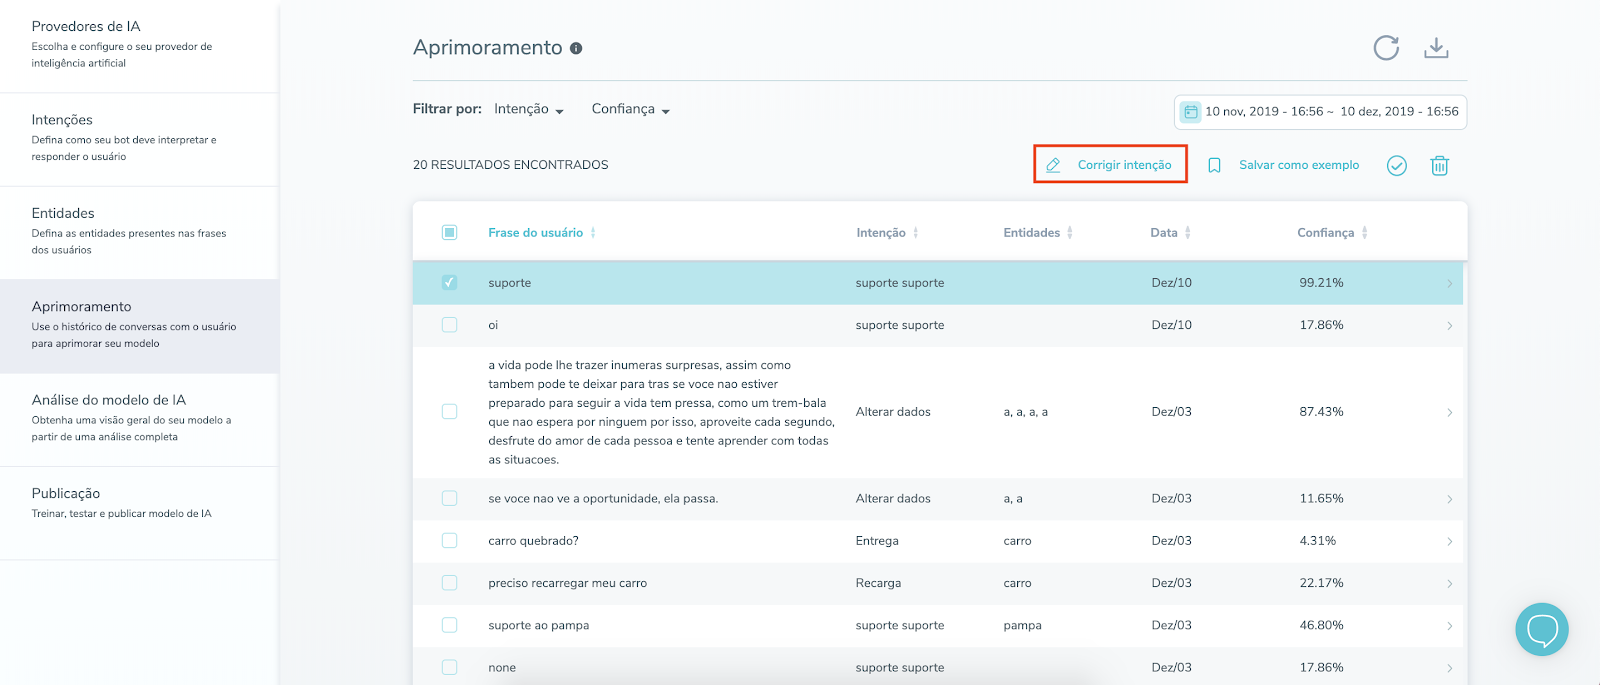Click the phrase 'preciso recarregar meu carro'
The image size is (1600, 685).
pos(567,583)
